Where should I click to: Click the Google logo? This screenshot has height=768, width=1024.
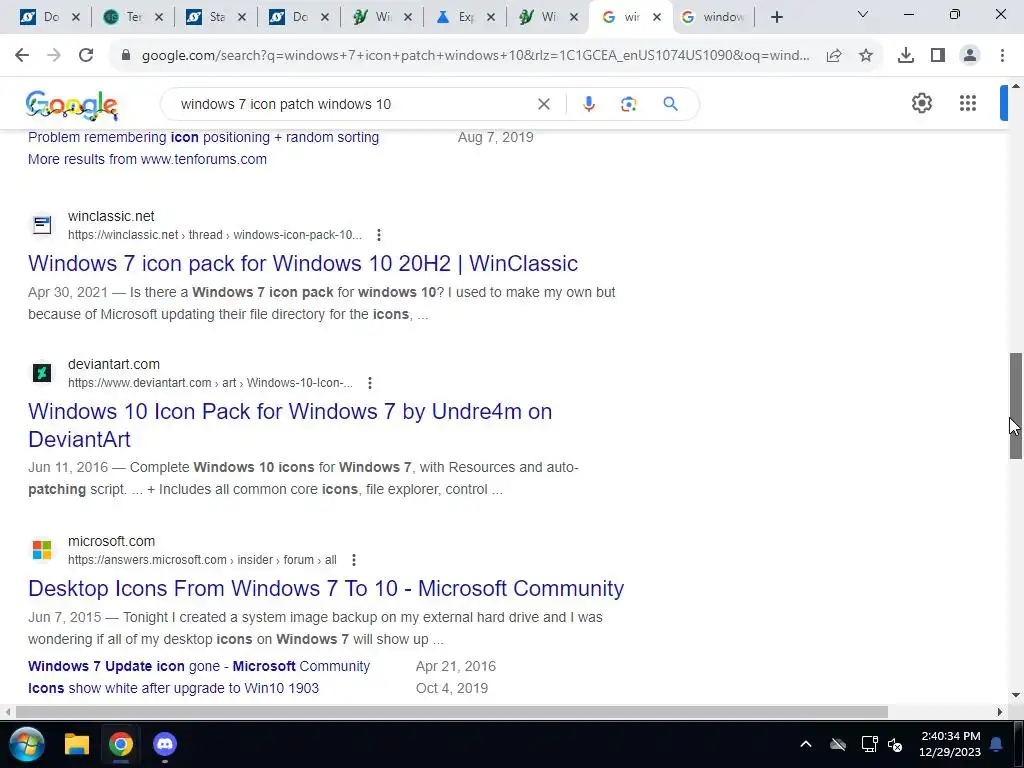tap(72, 105)
